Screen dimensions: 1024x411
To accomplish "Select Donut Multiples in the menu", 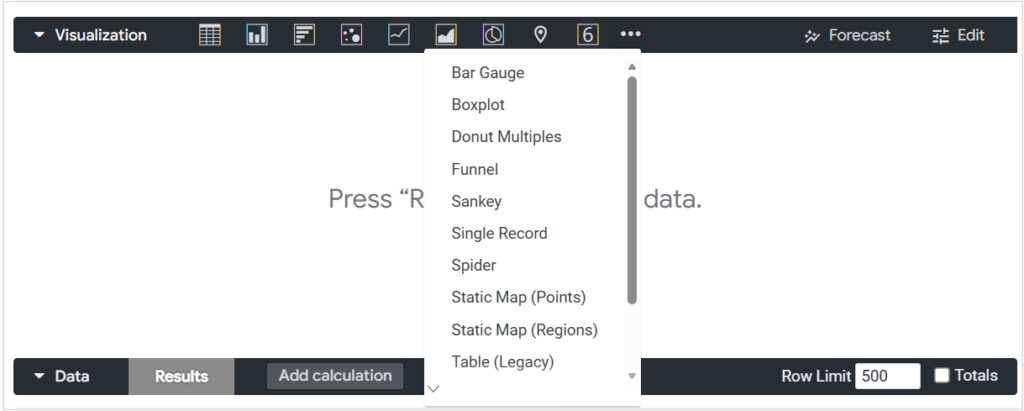I will [x=506, y=137].
